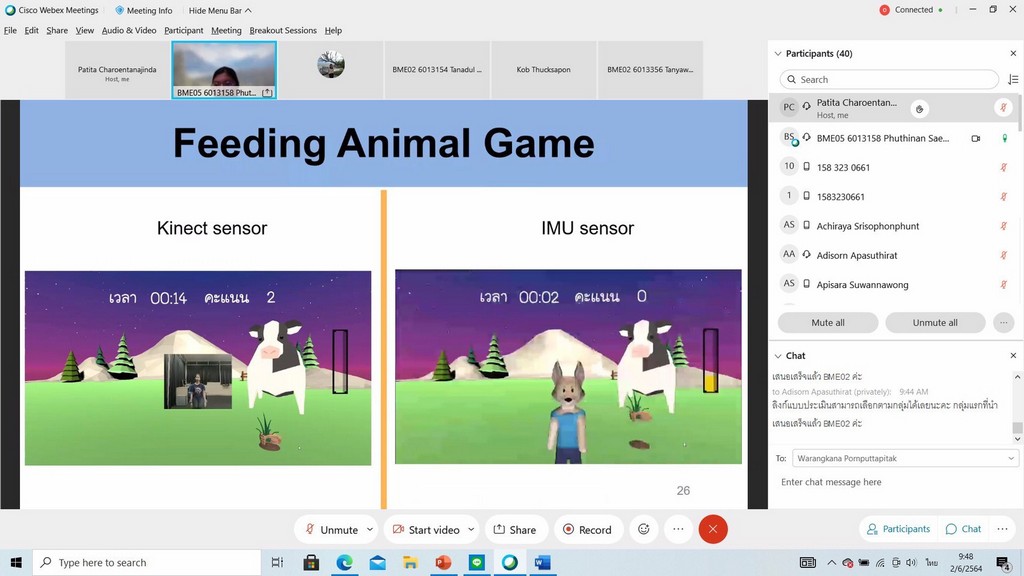Click the participant search field
The width and height of the screenshot is (1024, 576).
click(x=889, y=80)
